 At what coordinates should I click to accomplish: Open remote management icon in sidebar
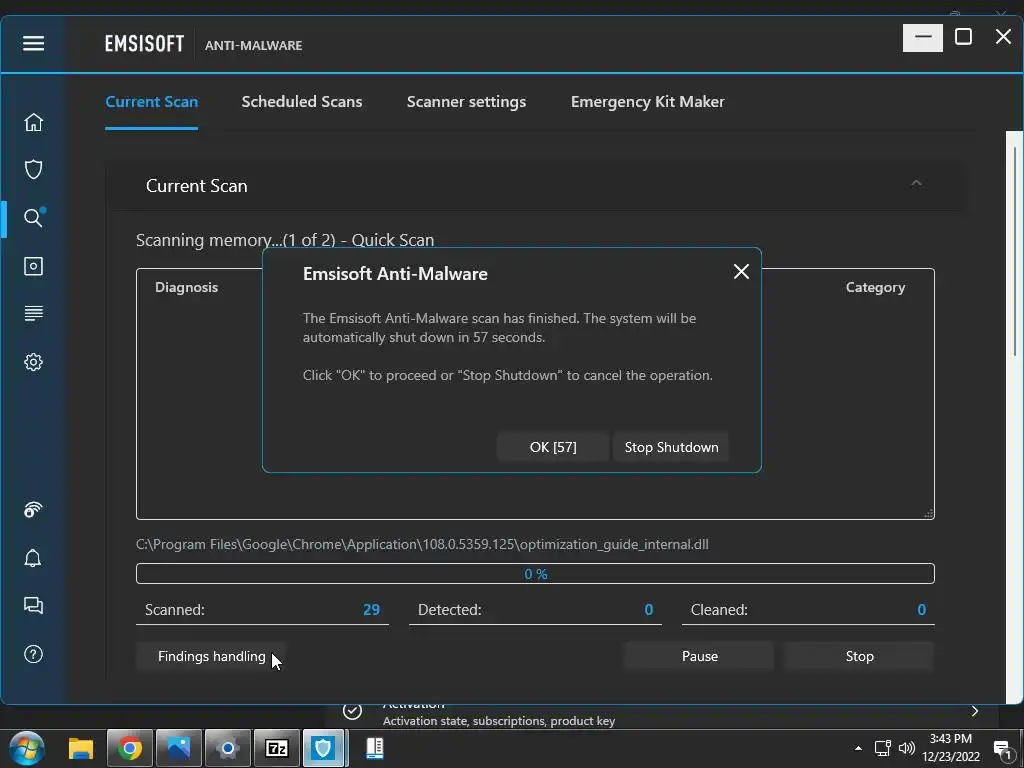click(33, 509)
